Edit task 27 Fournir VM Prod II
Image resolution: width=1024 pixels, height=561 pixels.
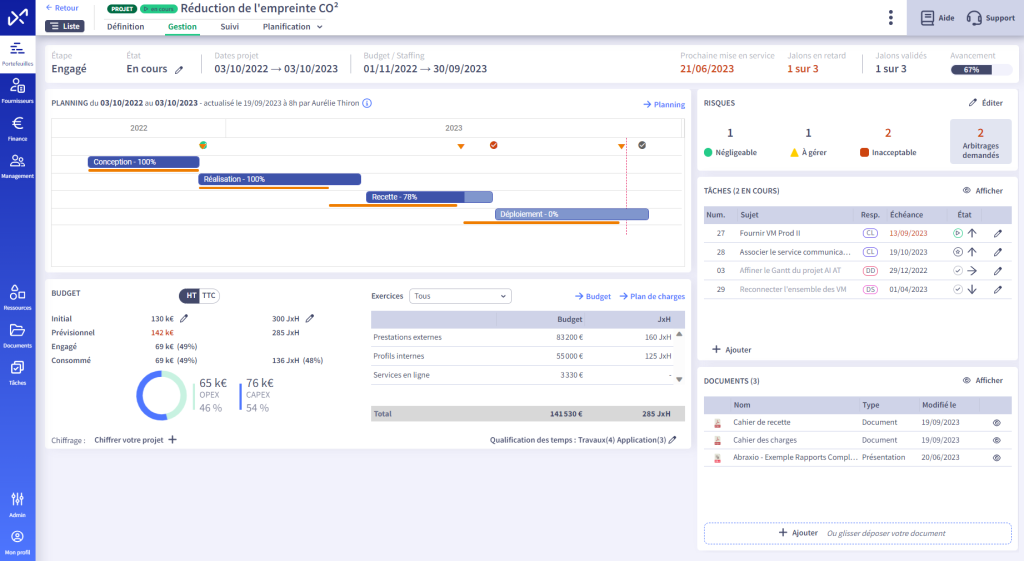pyautogui.click(x=997, y=233)
